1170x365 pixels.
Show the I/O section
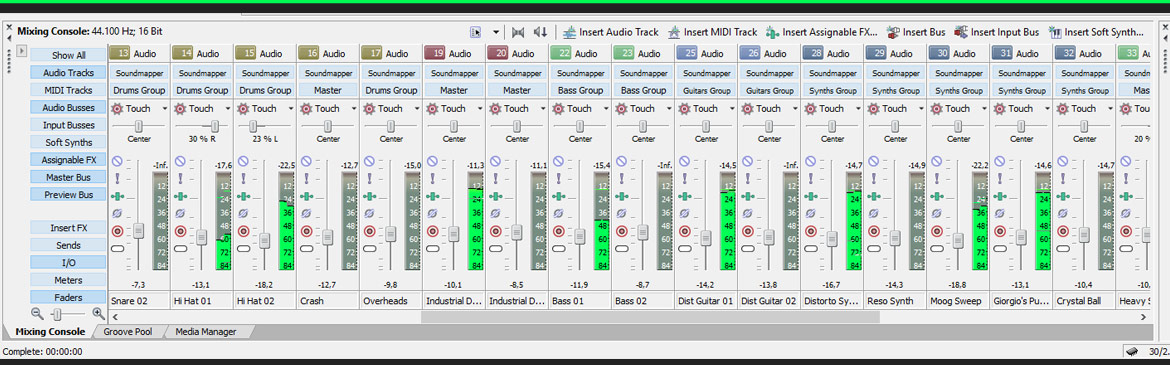(69, 263)
